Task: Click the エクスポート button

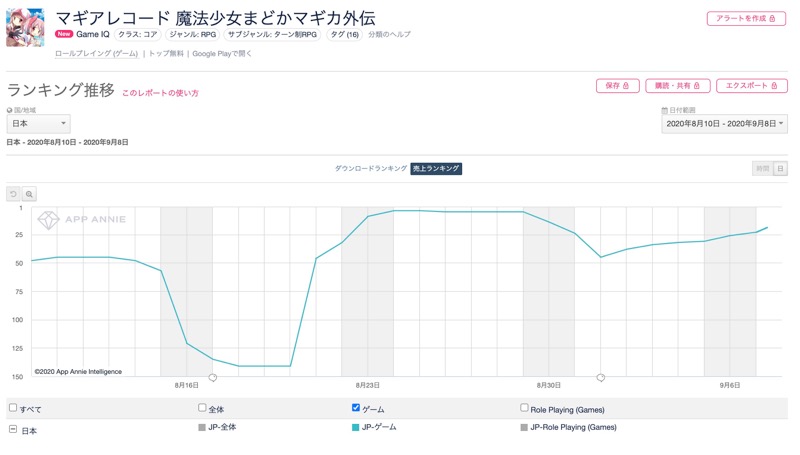Action: [x=752, y=86]
